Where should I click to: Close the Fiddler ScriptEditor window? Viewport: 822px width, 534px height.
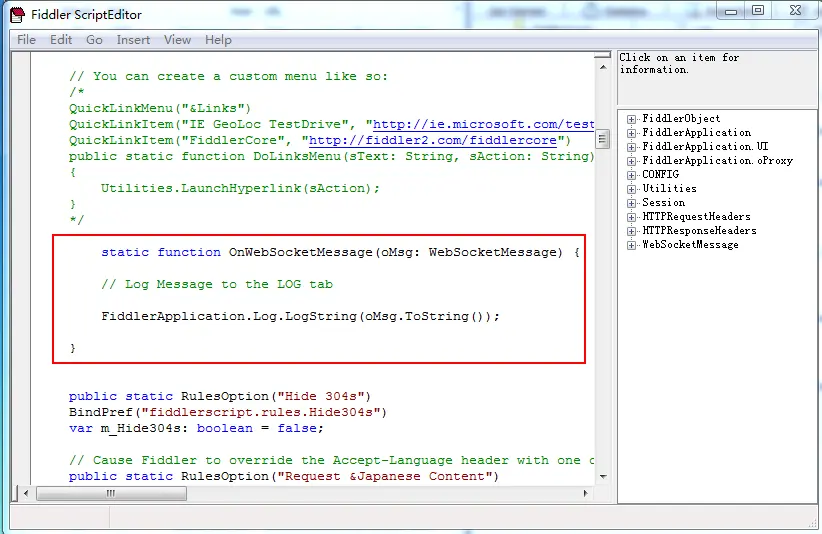pyautogui.click(x=795, y=10)
